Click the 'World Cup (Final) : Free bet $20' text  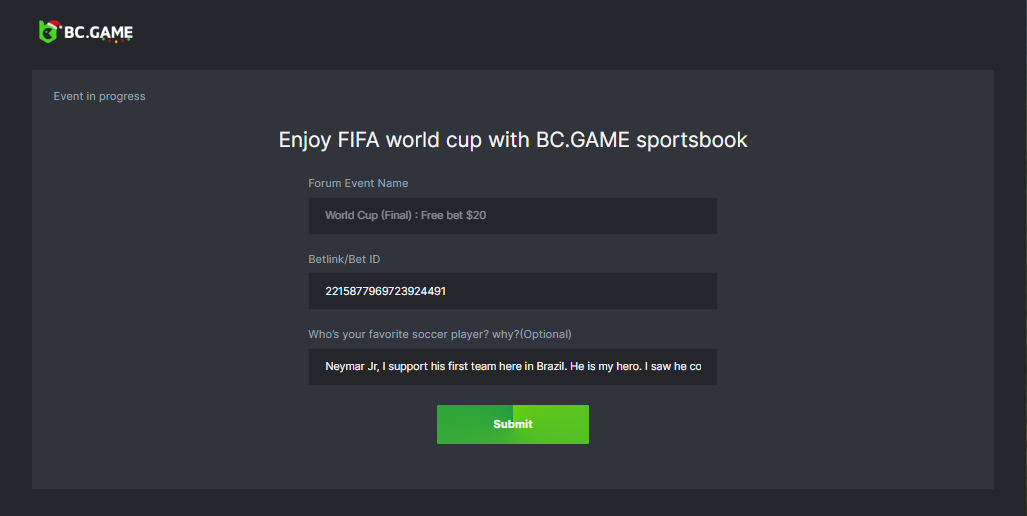[405, 216]
